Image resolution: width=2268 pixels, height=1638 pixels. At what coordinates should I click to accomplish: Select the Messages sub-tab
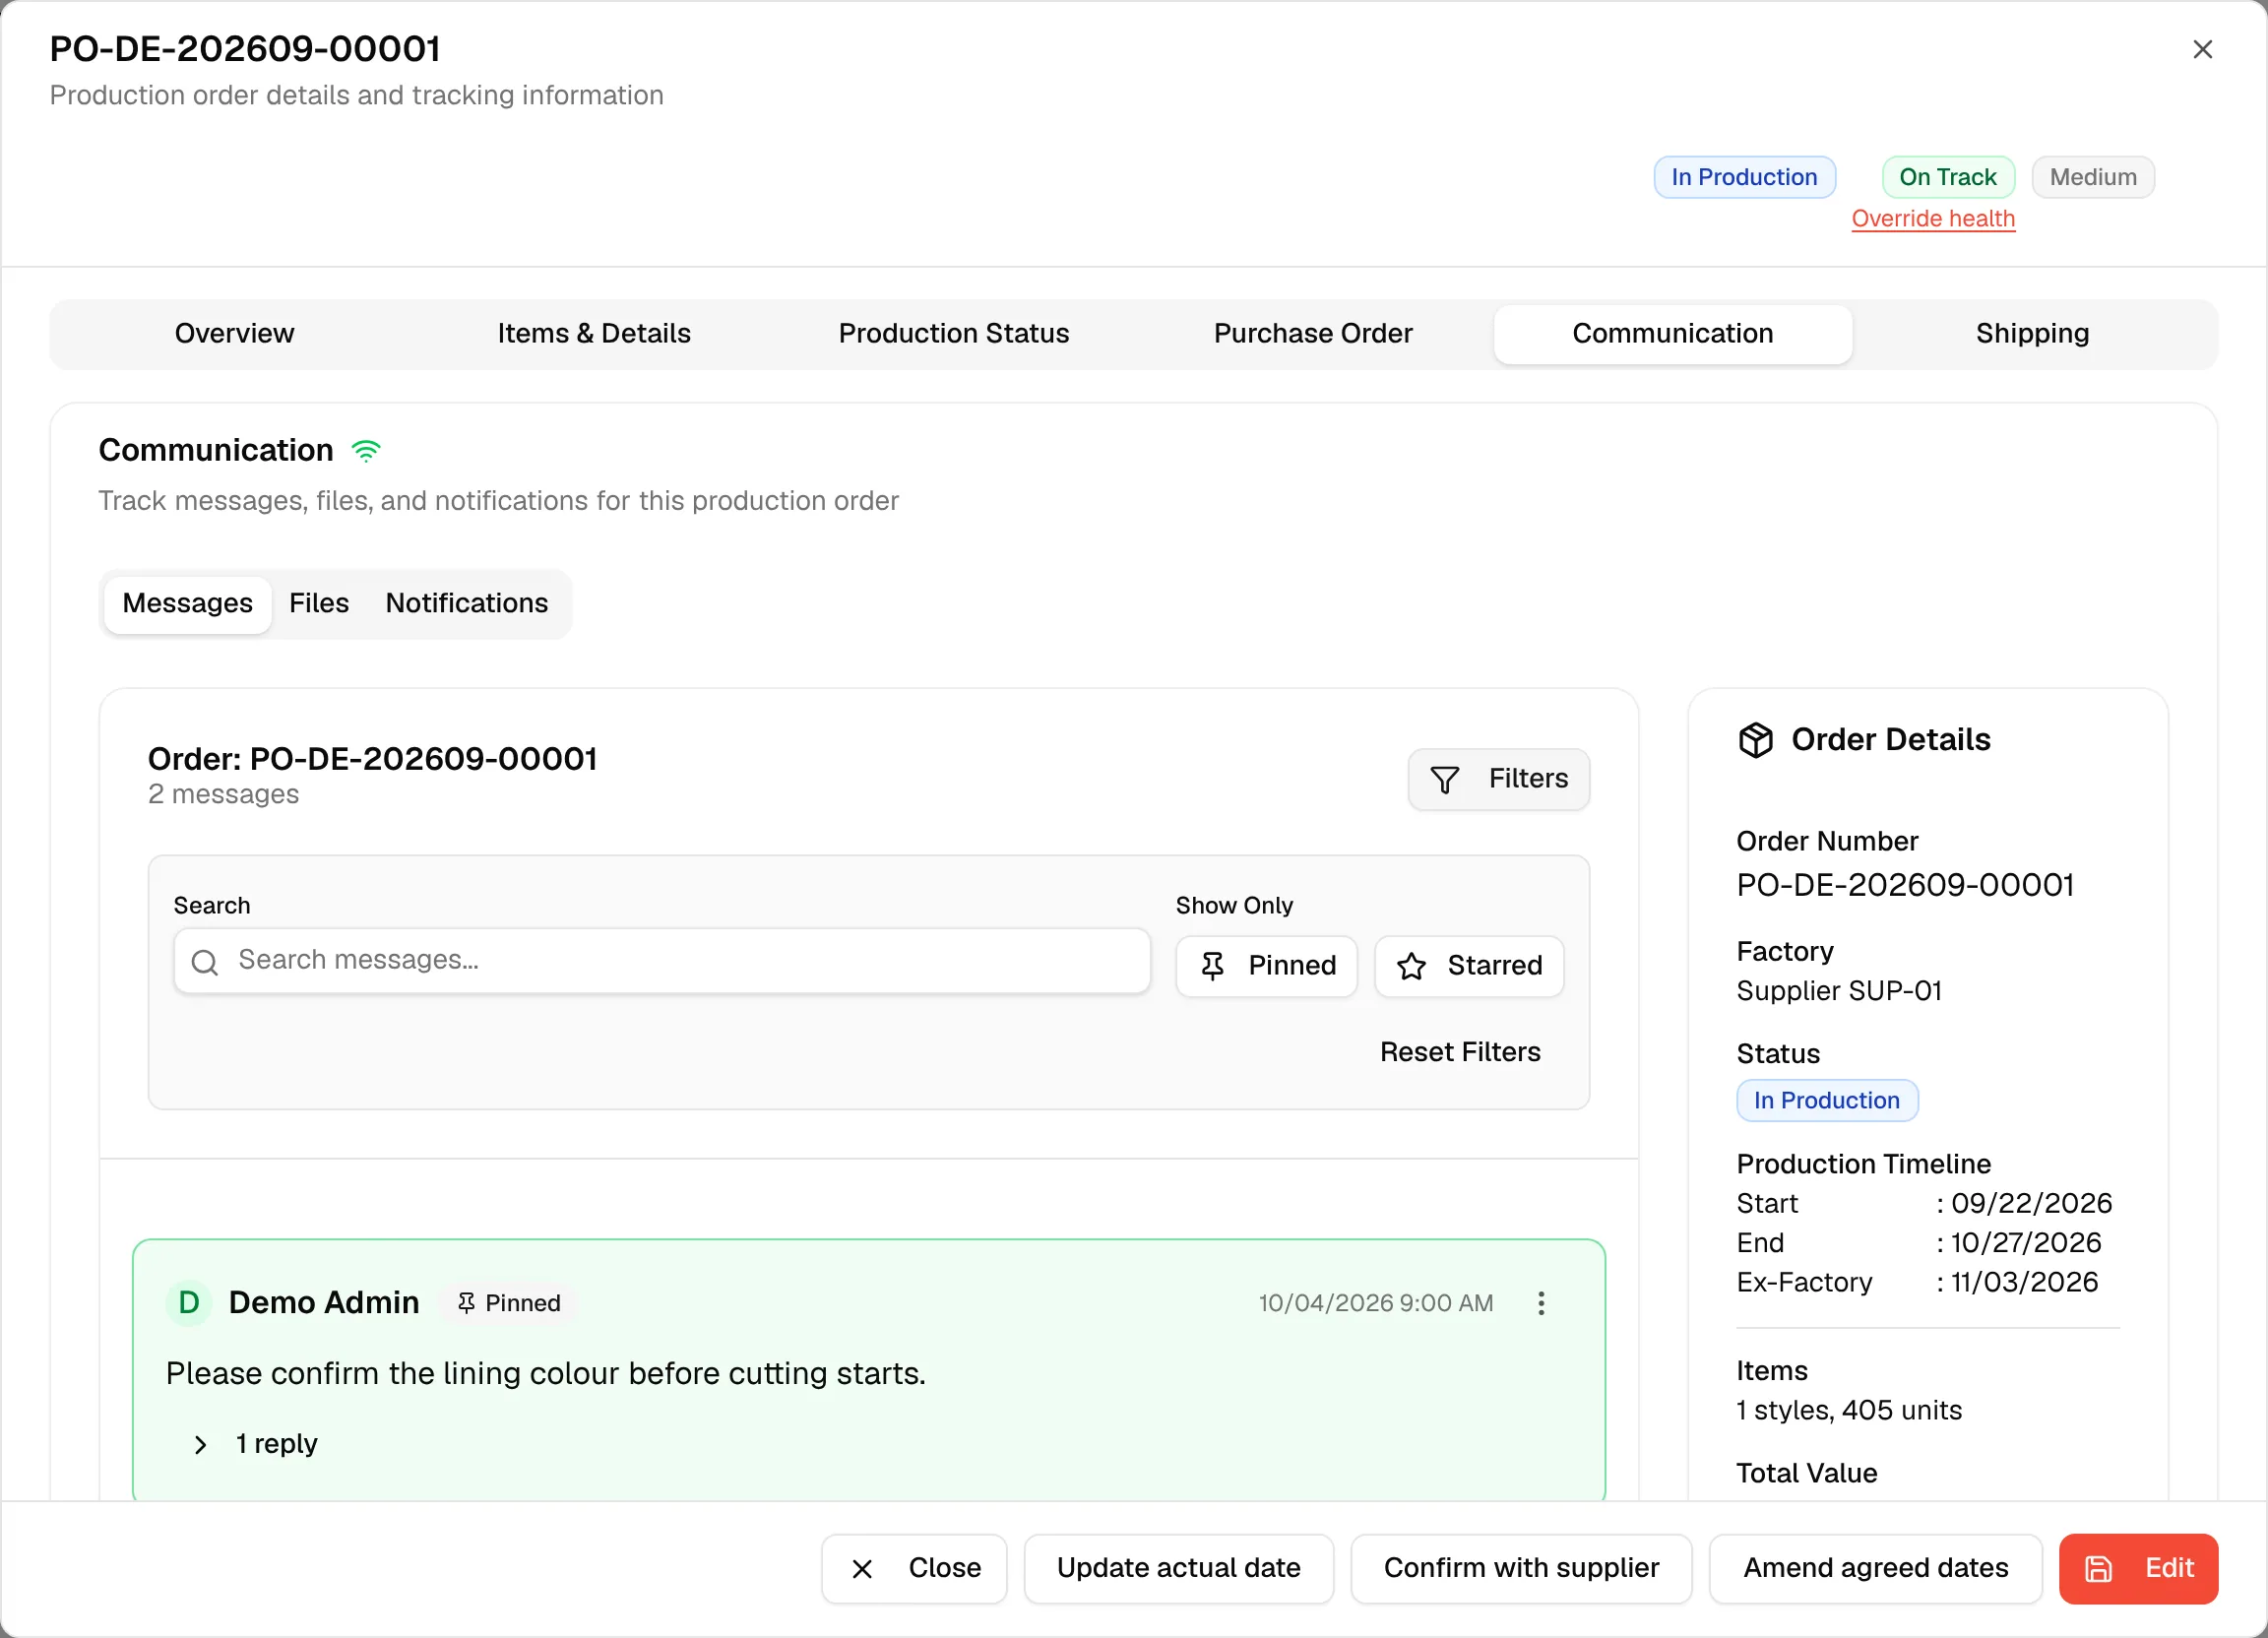tap(187, 604)
